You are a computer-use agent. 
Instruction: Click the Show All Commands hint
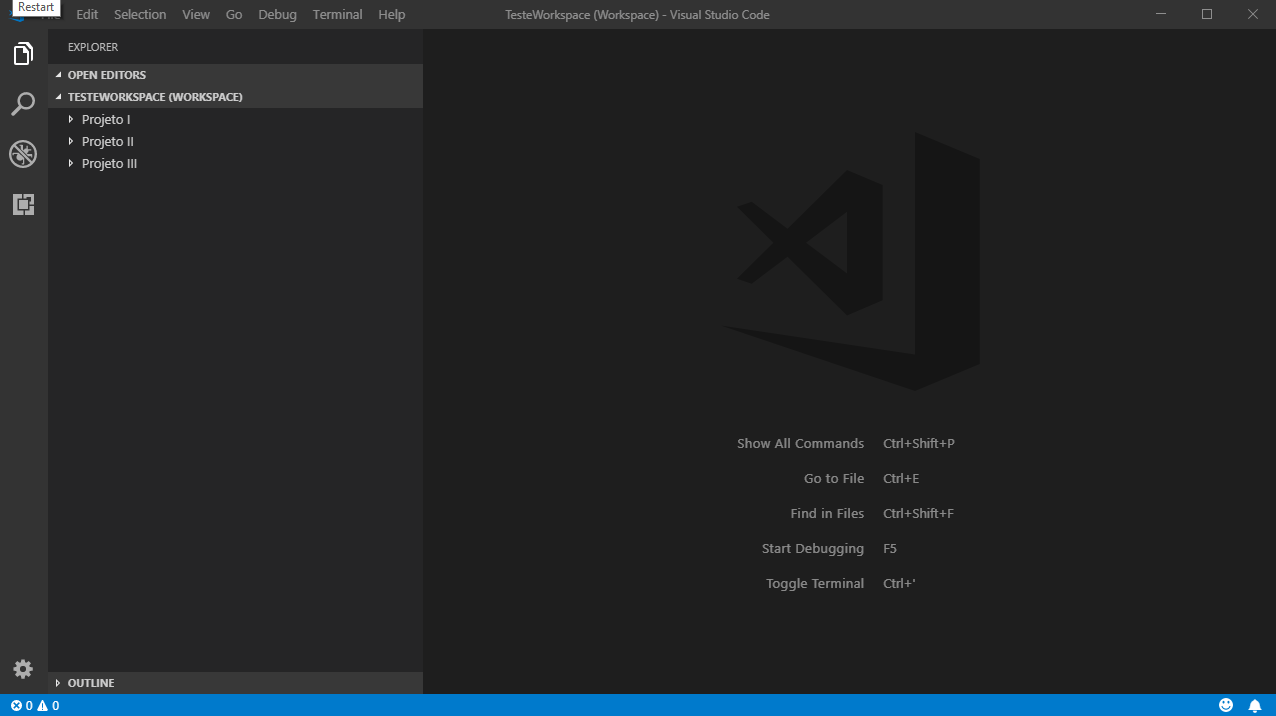pos(800,443)
